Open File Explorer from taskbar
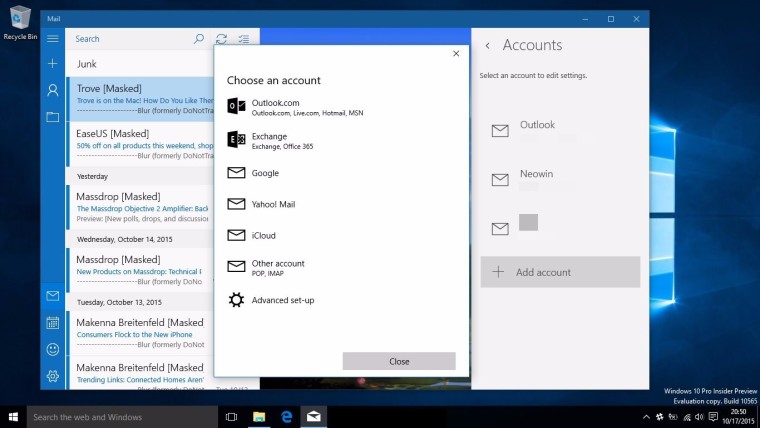 259,417
